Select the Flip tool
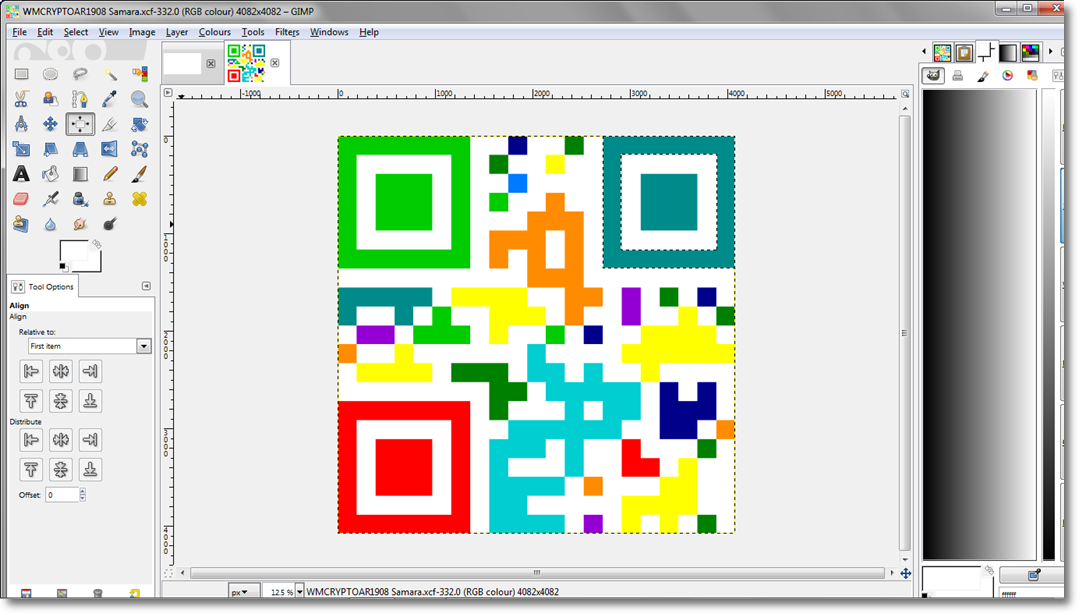The image size is (1080, 615). coord(110,149)
